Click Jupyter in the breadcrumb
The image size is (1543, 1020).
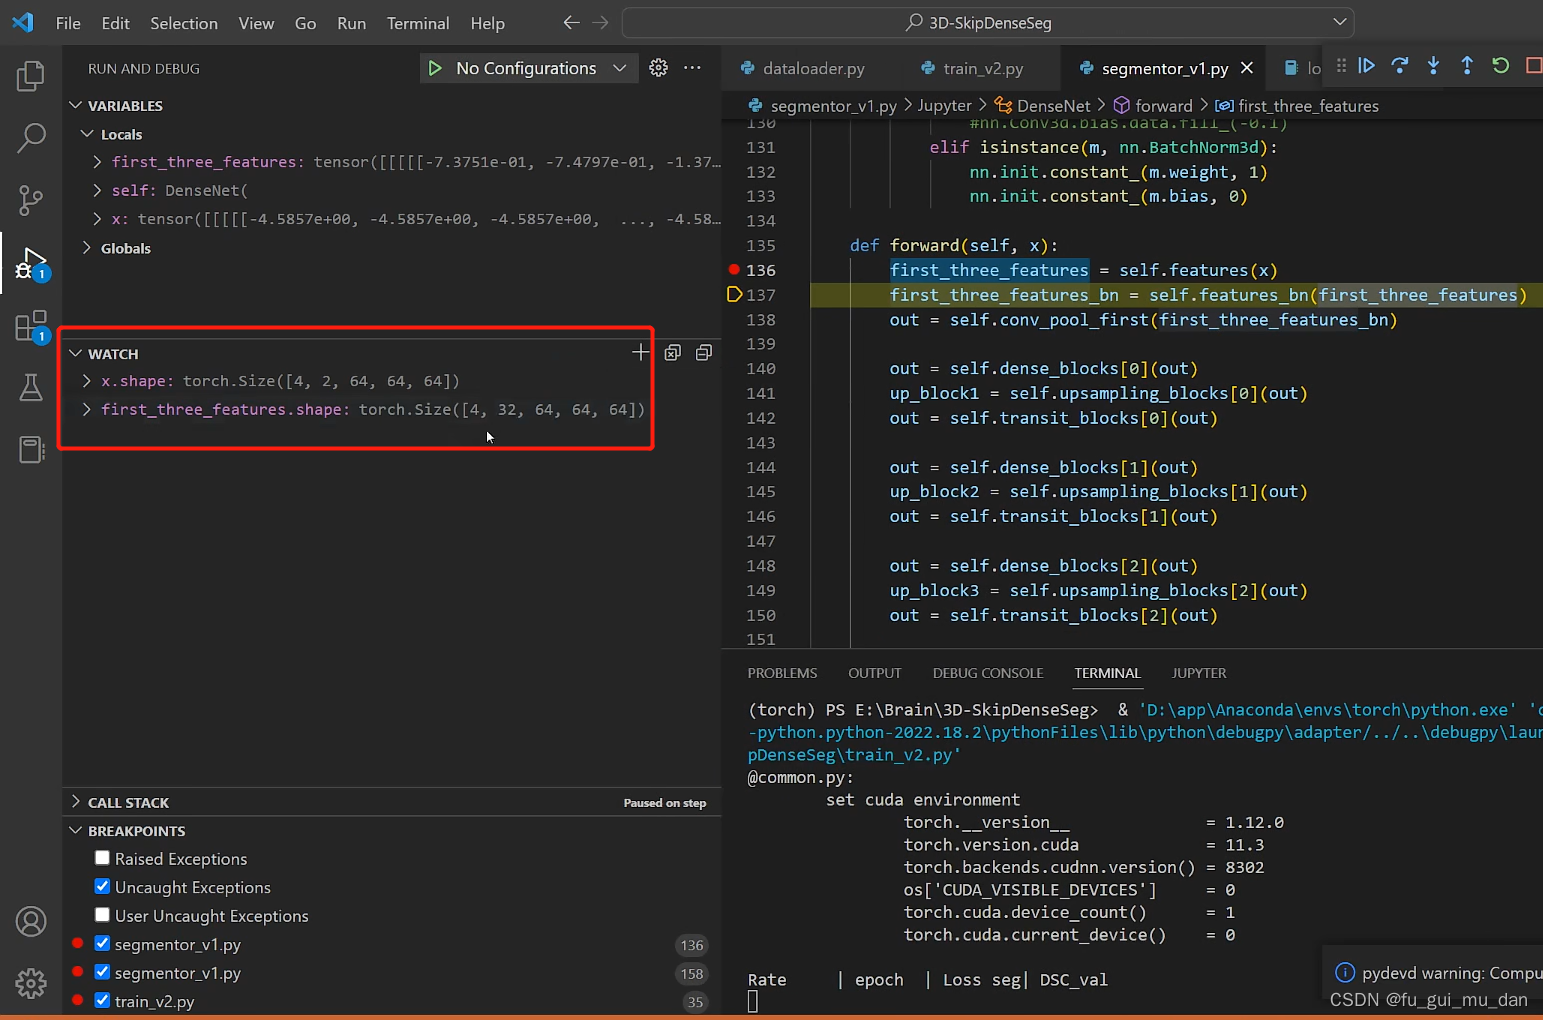[944, 106]
